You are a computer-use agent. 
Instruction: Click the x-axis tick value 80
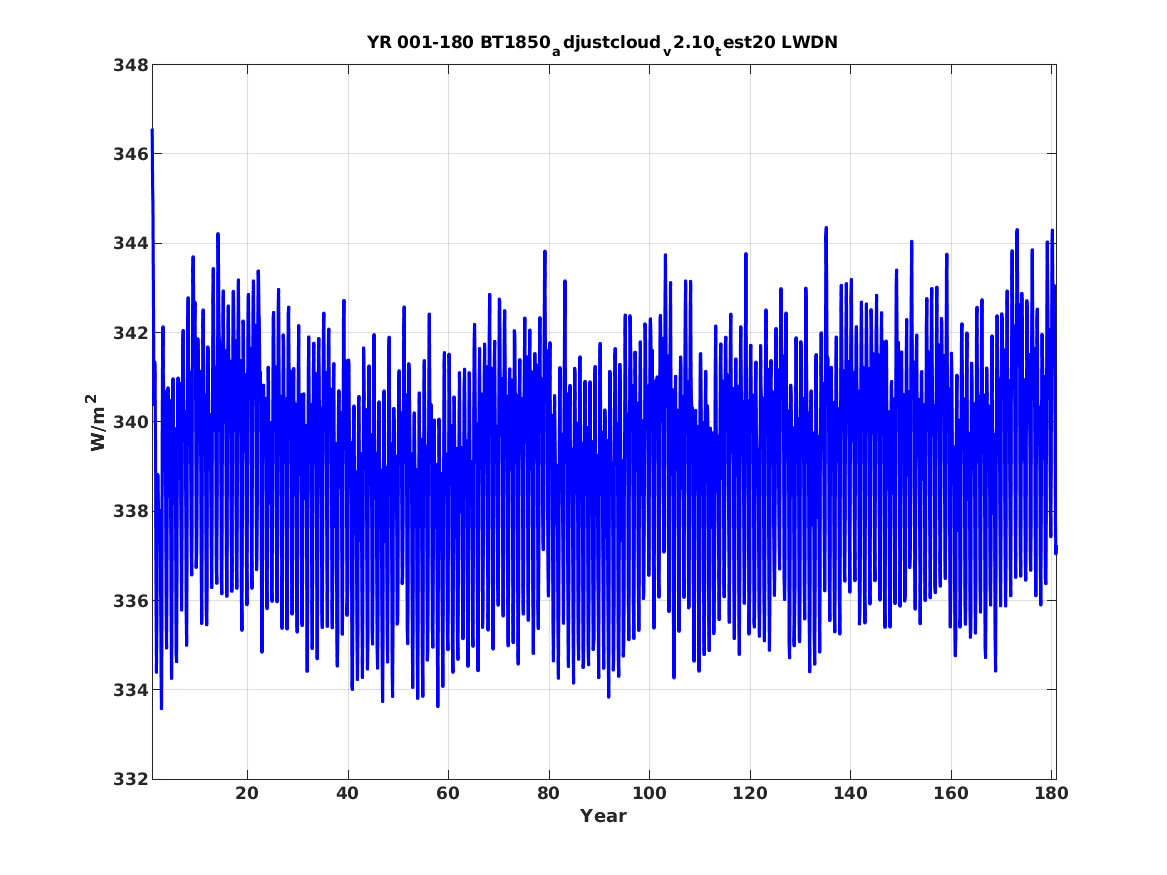pos(549,793)
